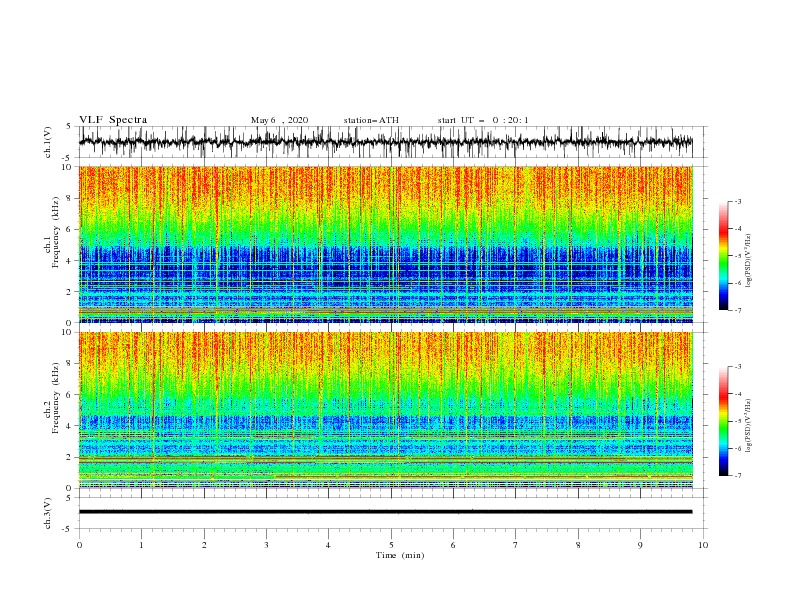Click the ch.2 colorbar "log(PSD)(V²/Hz)" label

click(x=749, y=426)
